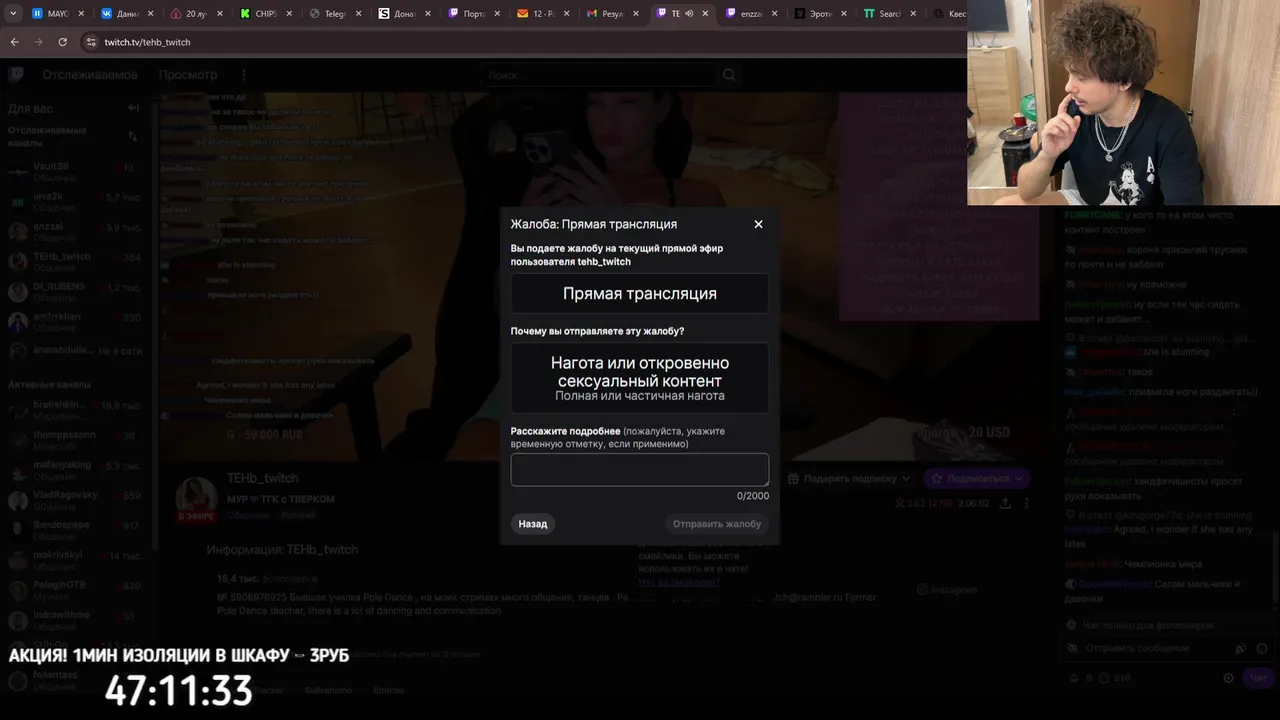1280x720 pixels.
Task: Open VladRagovsky channel in sidebar
Action: tap(75, 500)
